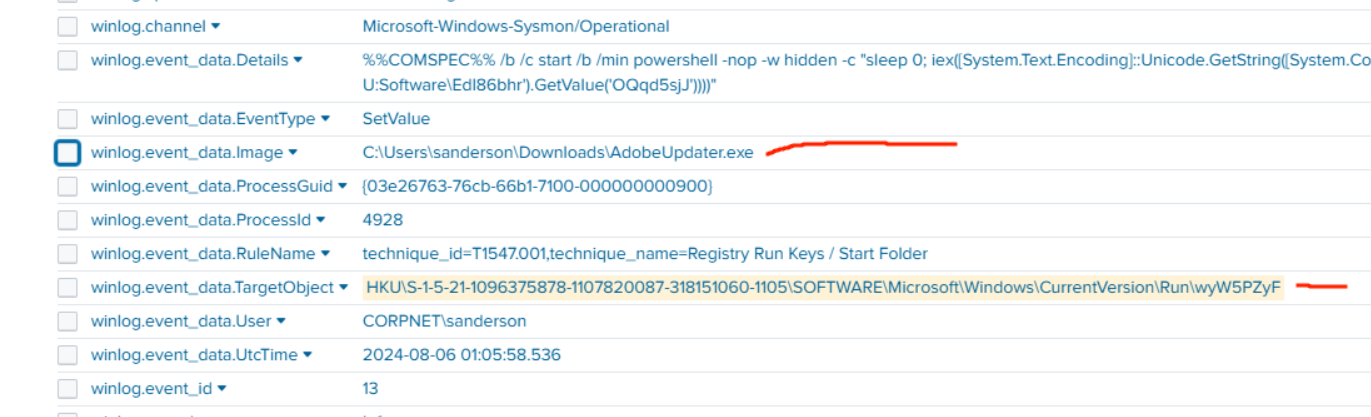This screenshot has height=417, width=1371.
Task: Click the winlog.event_data.Image field name
Action: click(187, 153)
